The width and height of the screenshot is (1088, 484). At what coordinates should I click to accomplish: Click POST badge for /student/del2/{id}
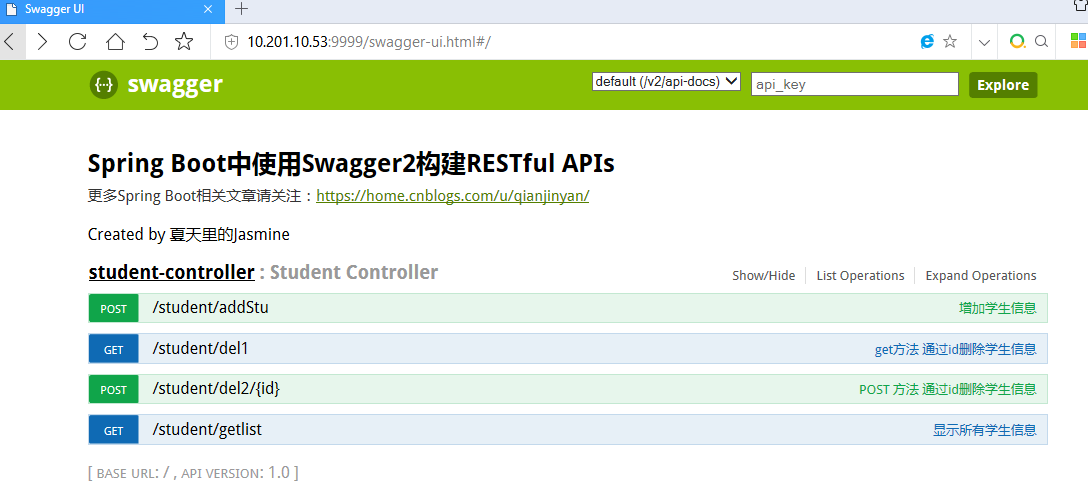114,390
